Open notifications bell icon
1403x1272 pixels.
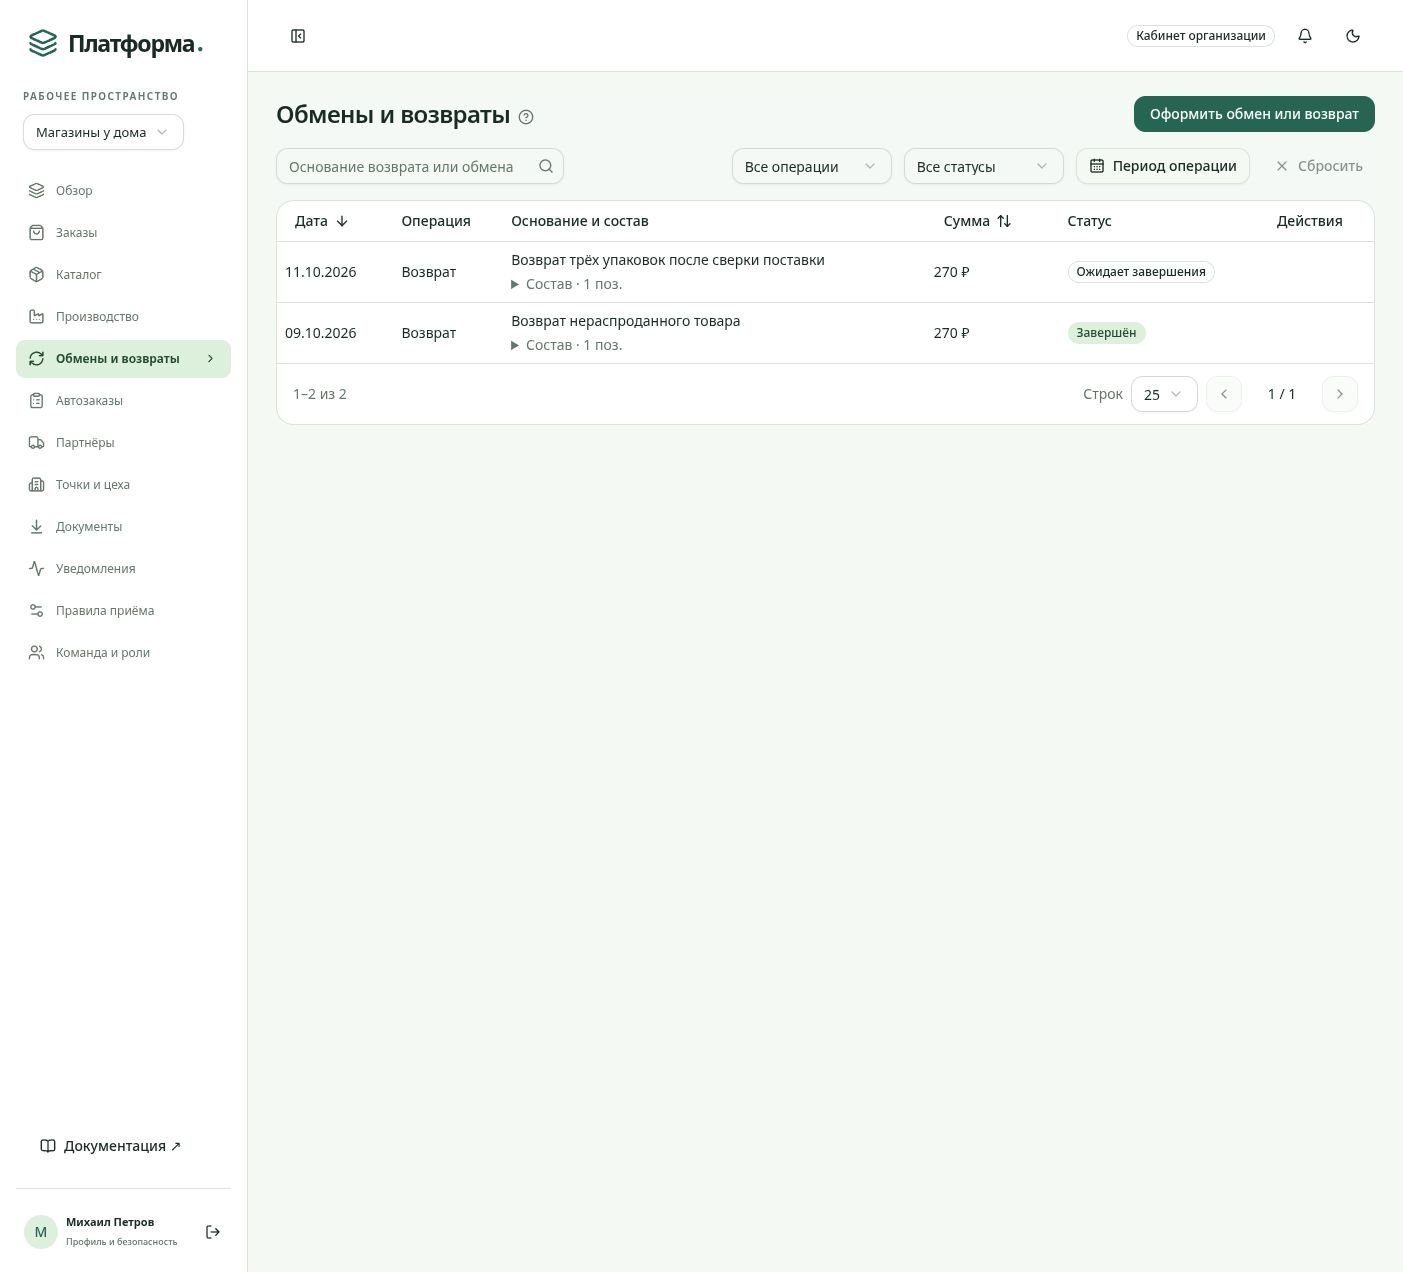tap(1305, 36)
